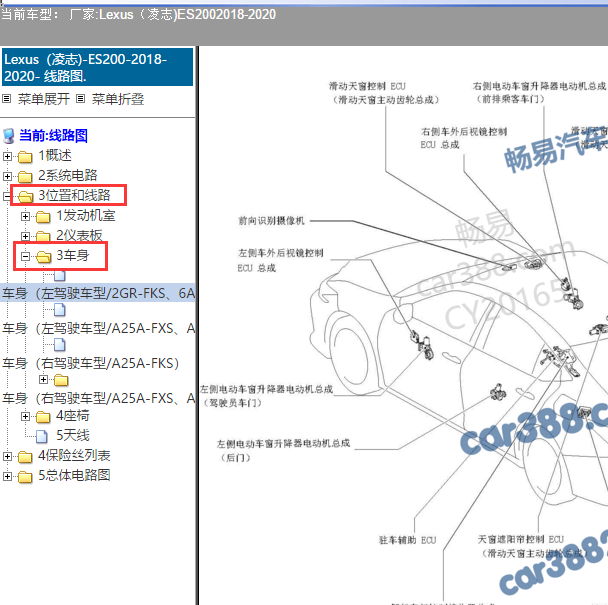
Task: Expand the folder above 车身 右驾驶车型/A25A-FXS
Action: tap(43, 379)
